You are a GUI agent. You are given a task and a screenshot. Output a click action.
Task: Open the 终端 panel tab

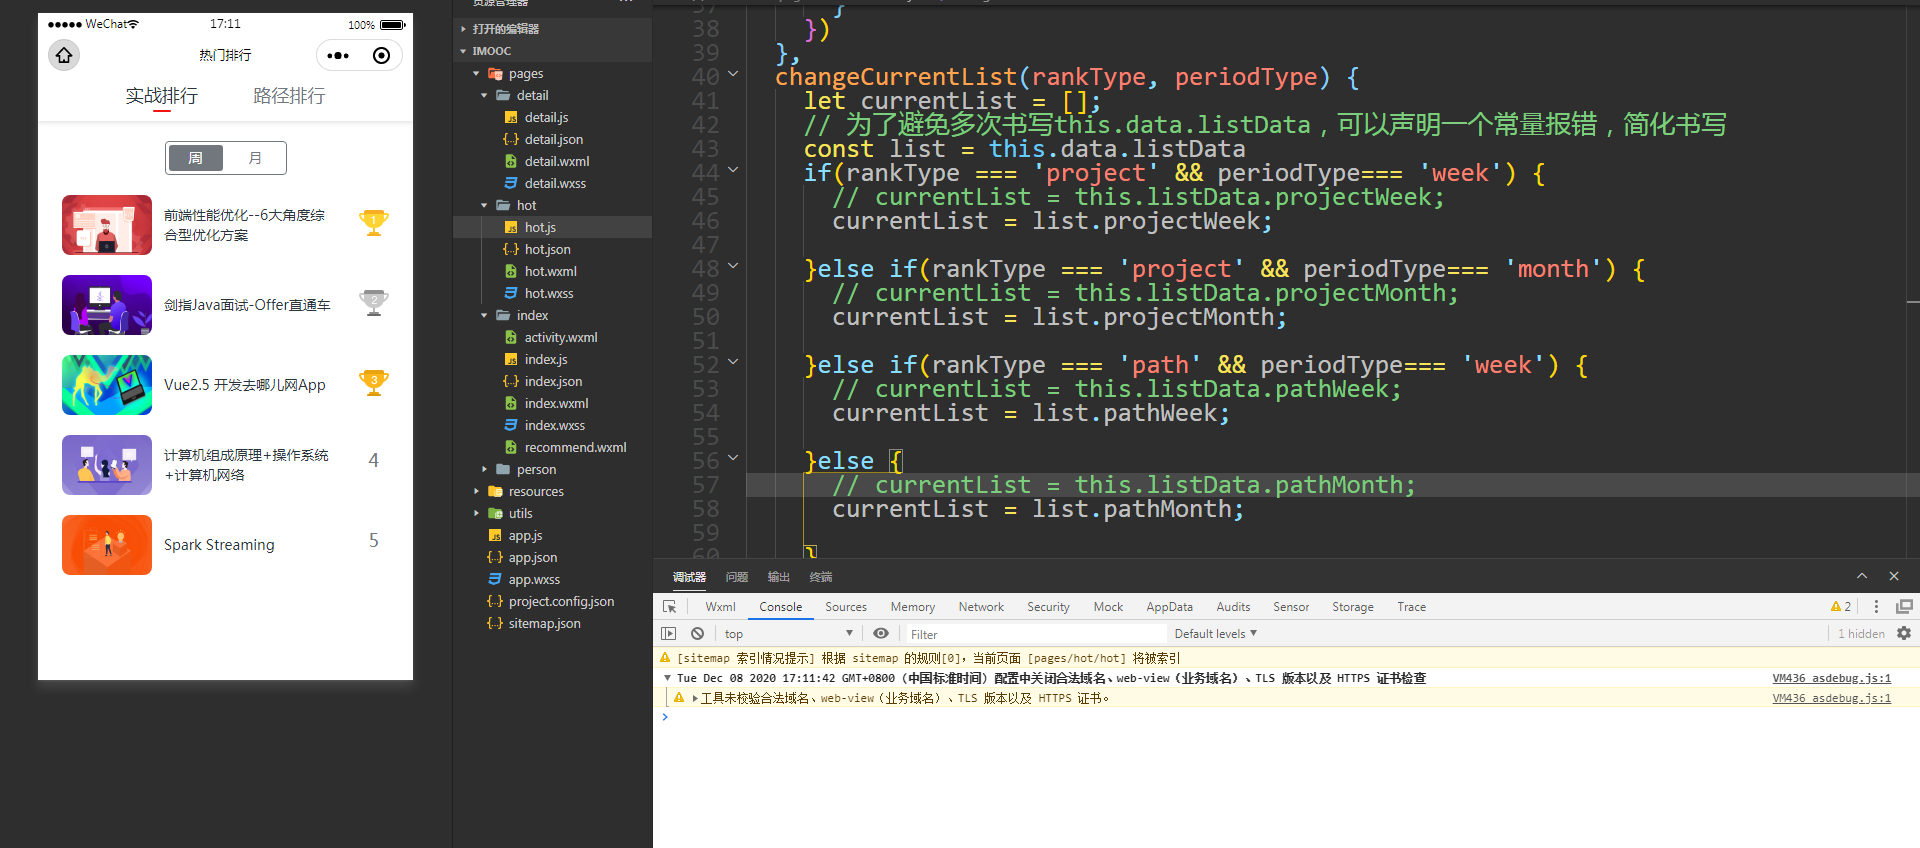[821, 577]
